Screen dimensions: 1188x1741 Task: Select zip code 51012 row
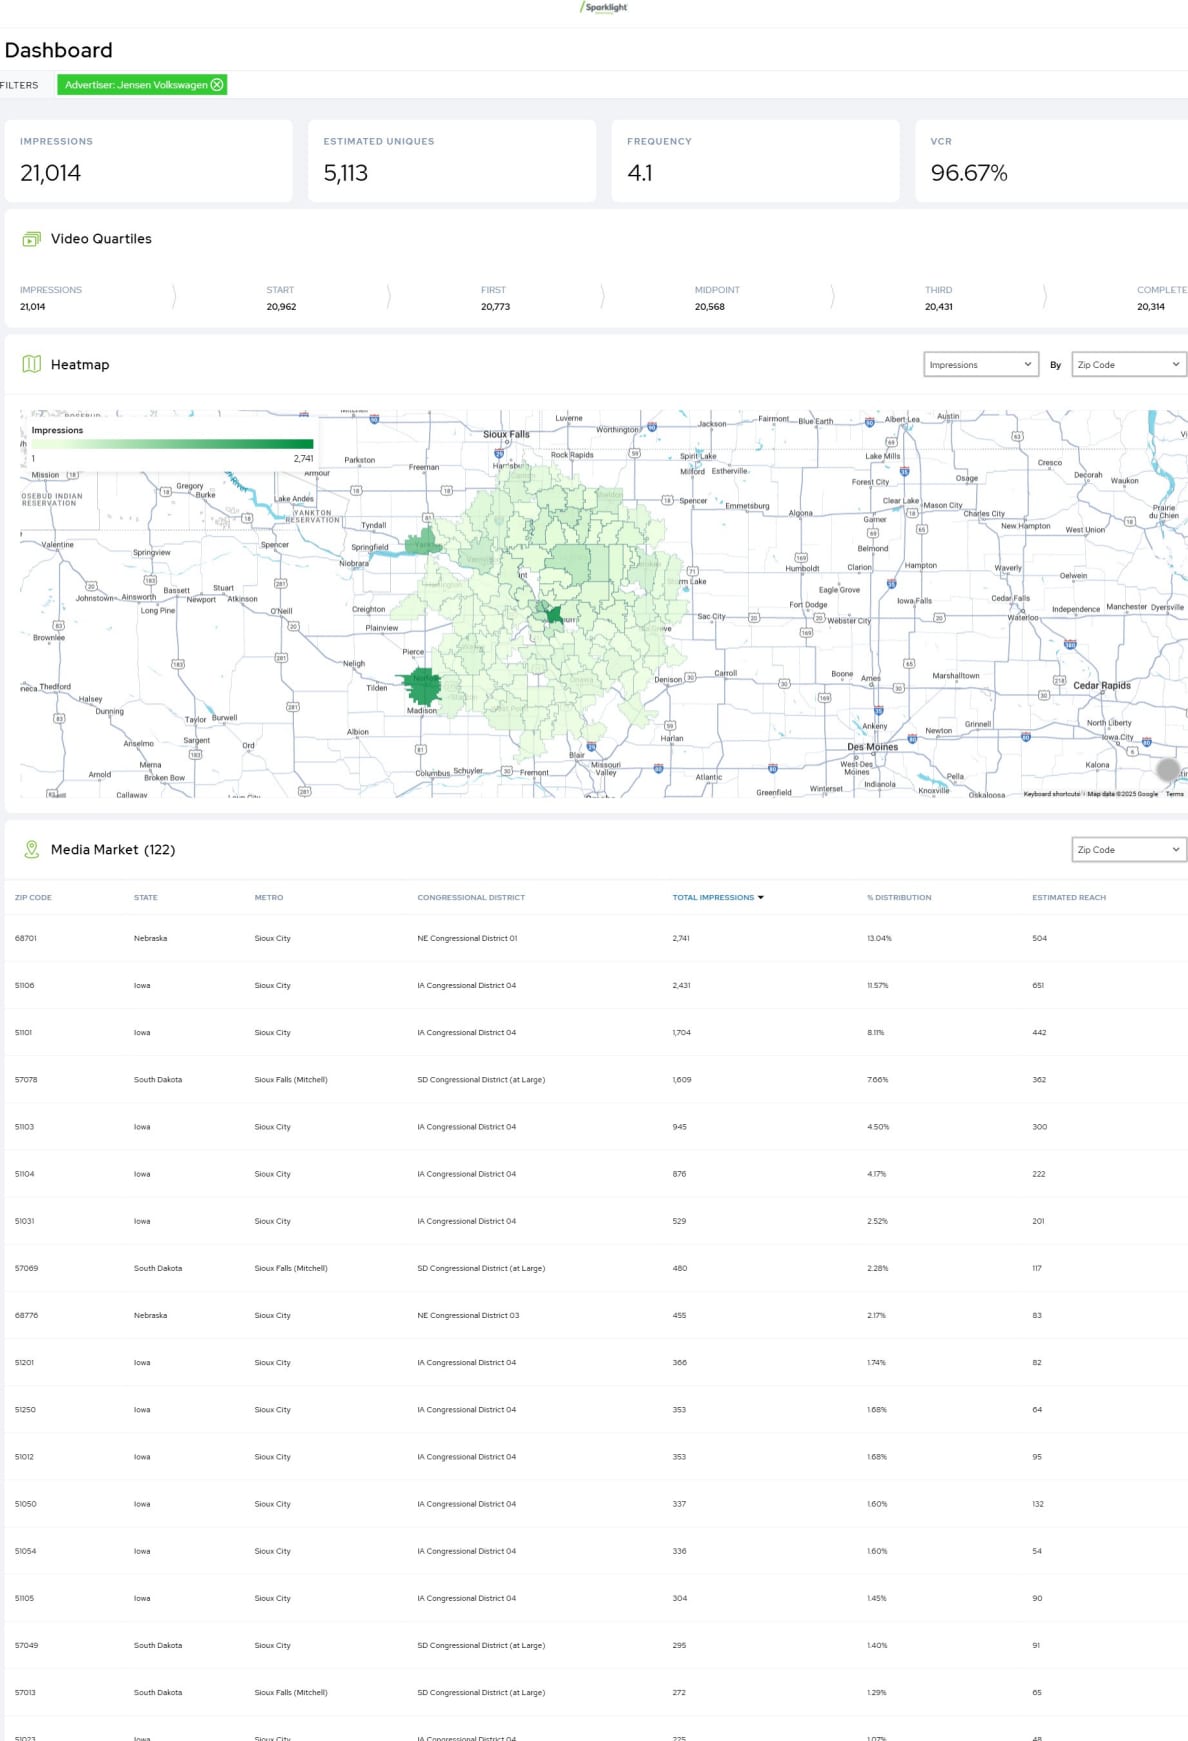click(594, 1456)
